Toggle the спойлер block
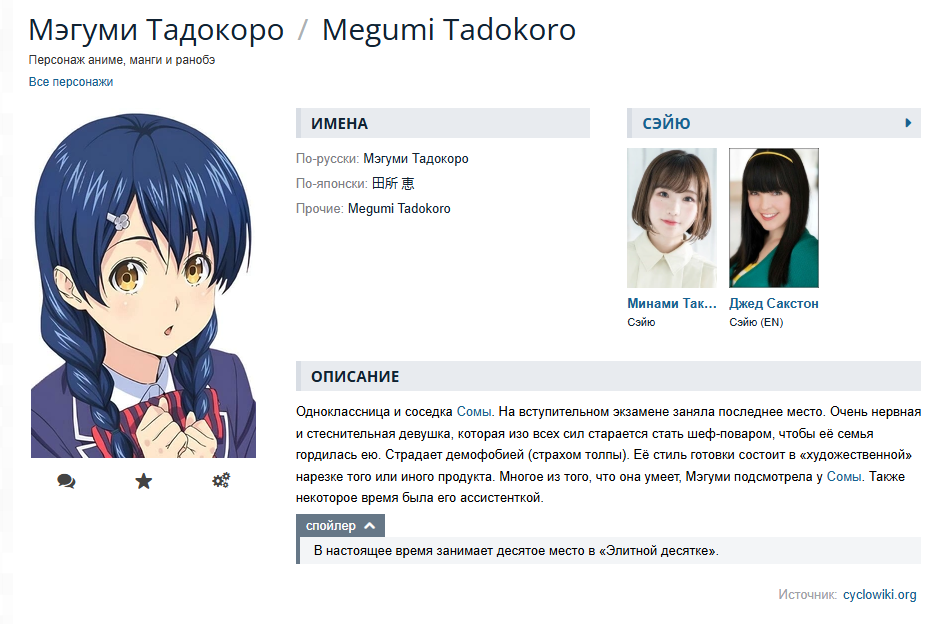 [x=340, y=526]
